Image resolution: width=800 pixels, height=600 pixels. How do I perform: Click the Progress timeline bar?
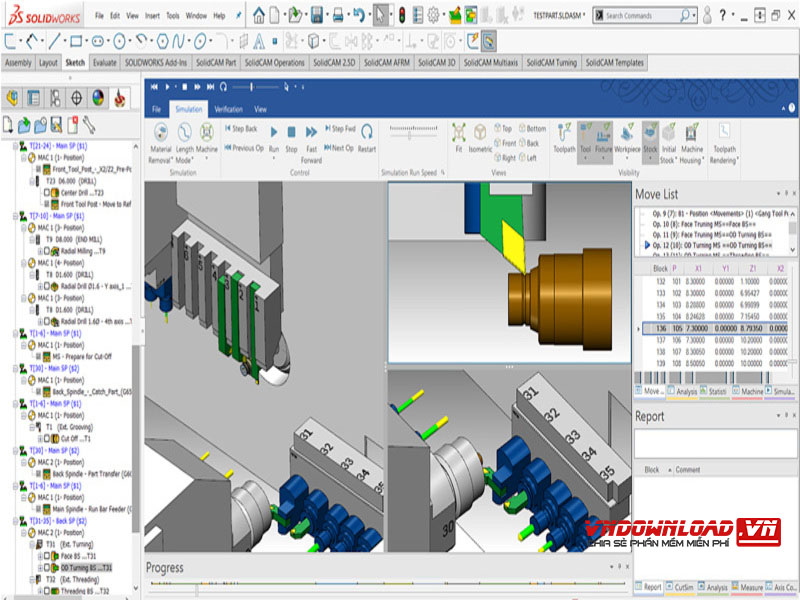tap(388, 583)
